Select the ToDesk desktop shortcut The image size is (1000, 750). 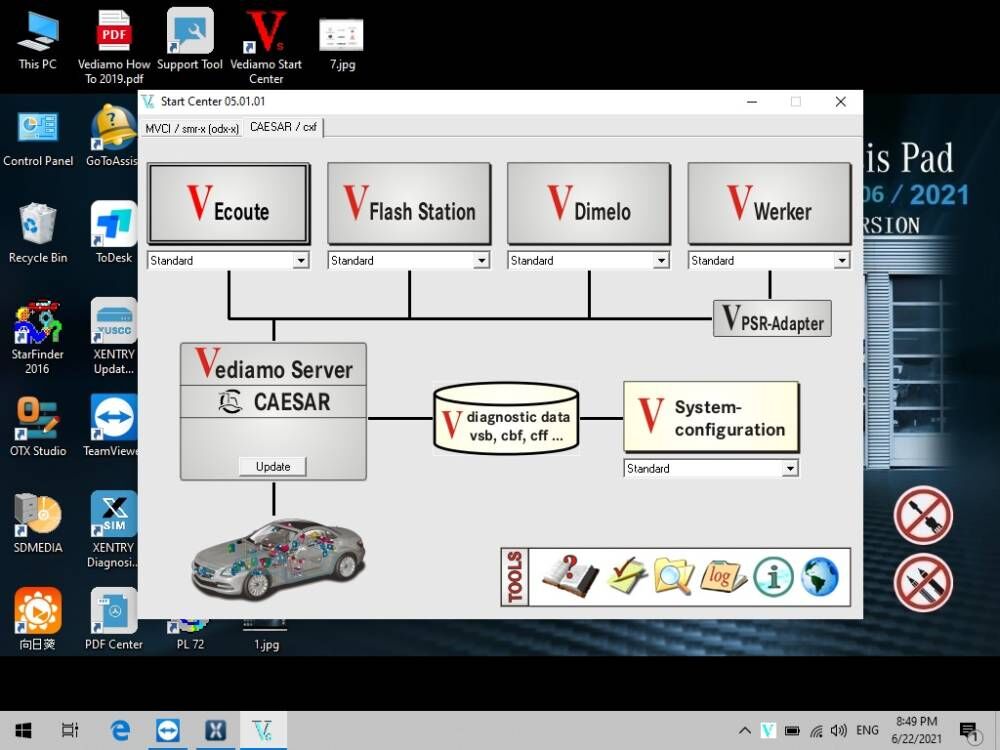click(x=114, y=233)
